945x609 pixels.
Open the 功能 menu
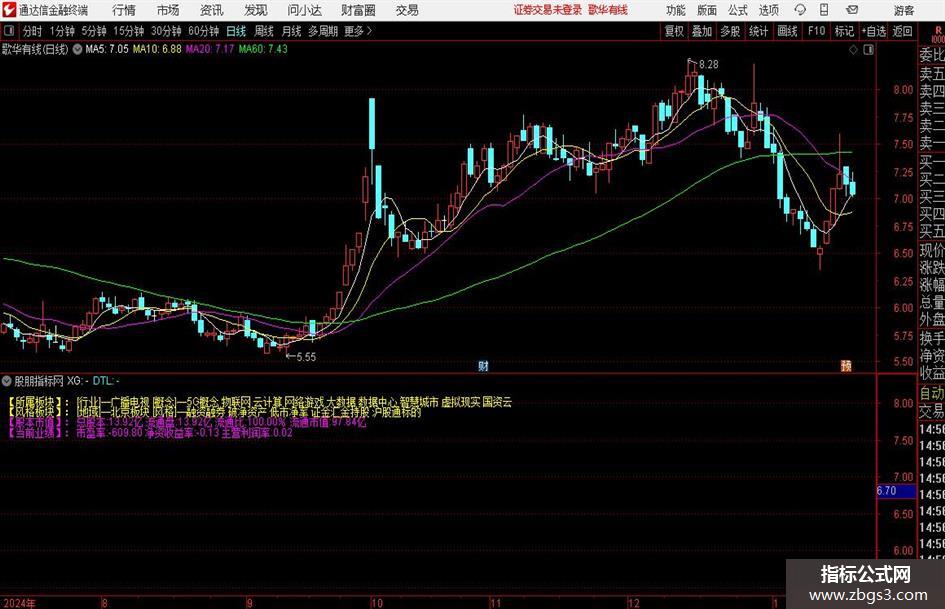tap(676, 10)
